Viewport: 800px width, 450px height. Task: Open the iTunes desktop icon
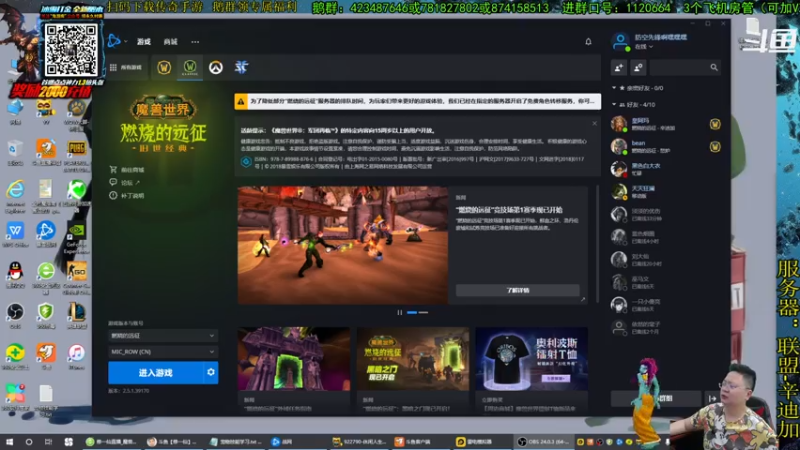[x=77, y=356]
